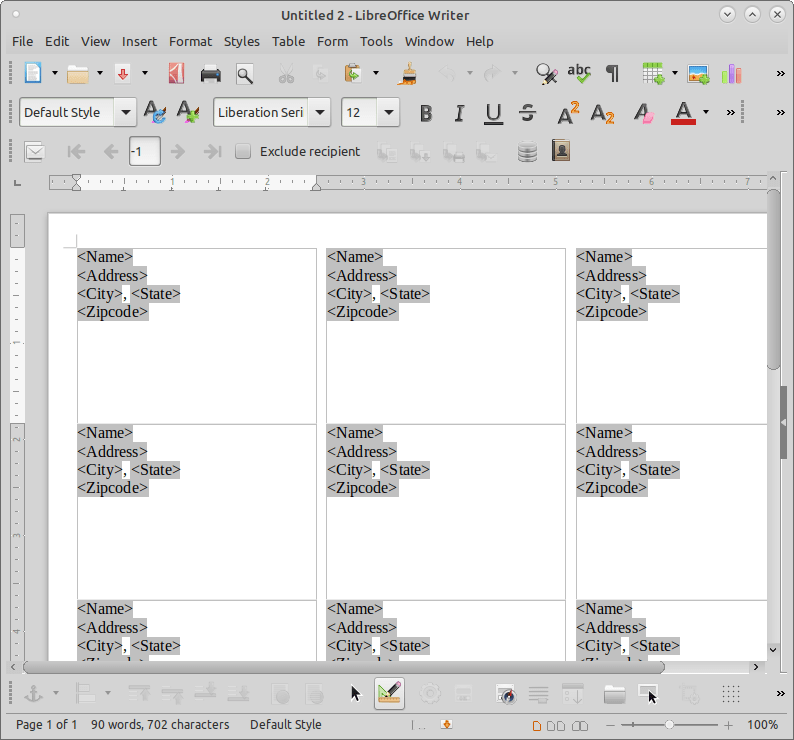Click the Paste icon
Viewport: 794px width, 740px height.
(x=353, y=74)
